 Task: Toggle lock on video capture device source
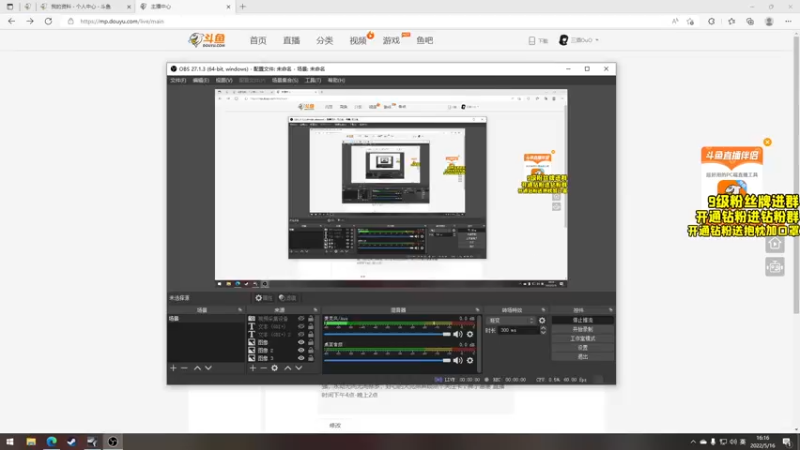tap(311, 318)
